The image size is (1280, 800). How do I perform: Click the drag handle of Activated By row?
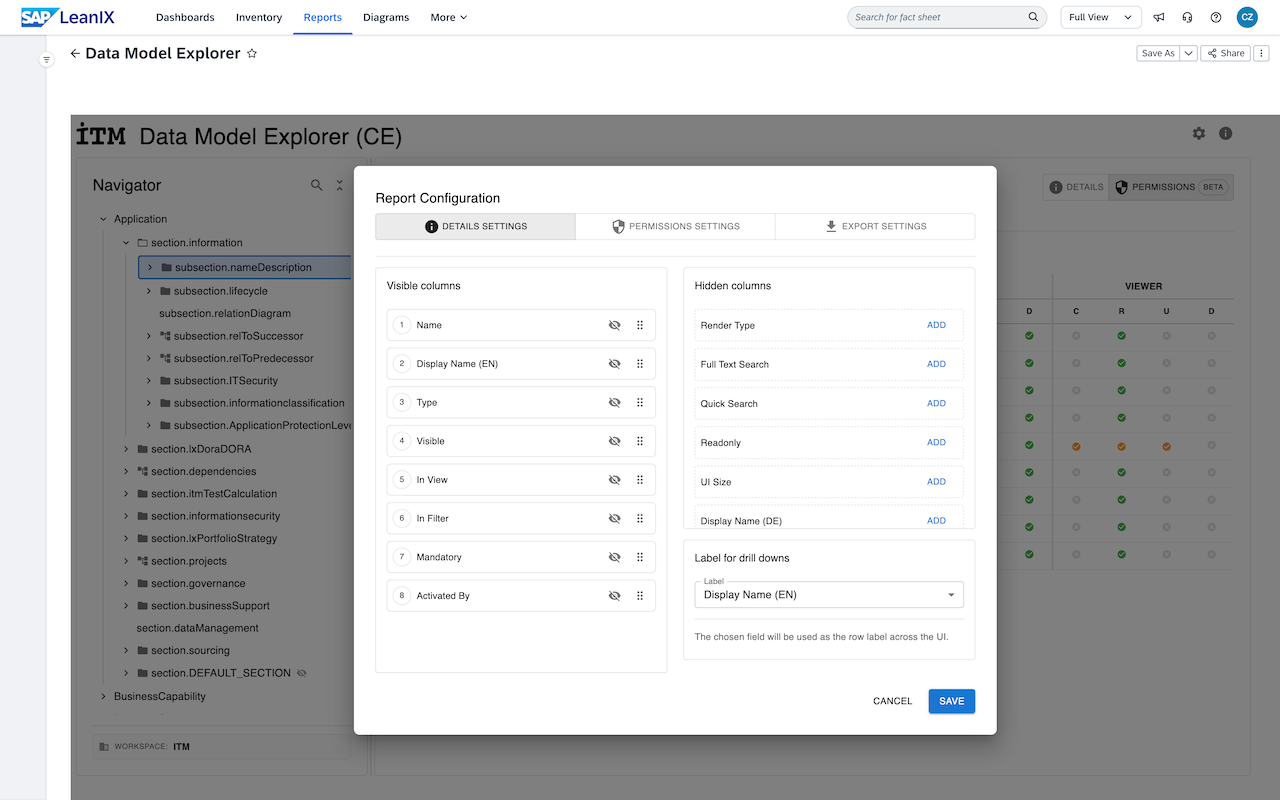coord(640,596)
